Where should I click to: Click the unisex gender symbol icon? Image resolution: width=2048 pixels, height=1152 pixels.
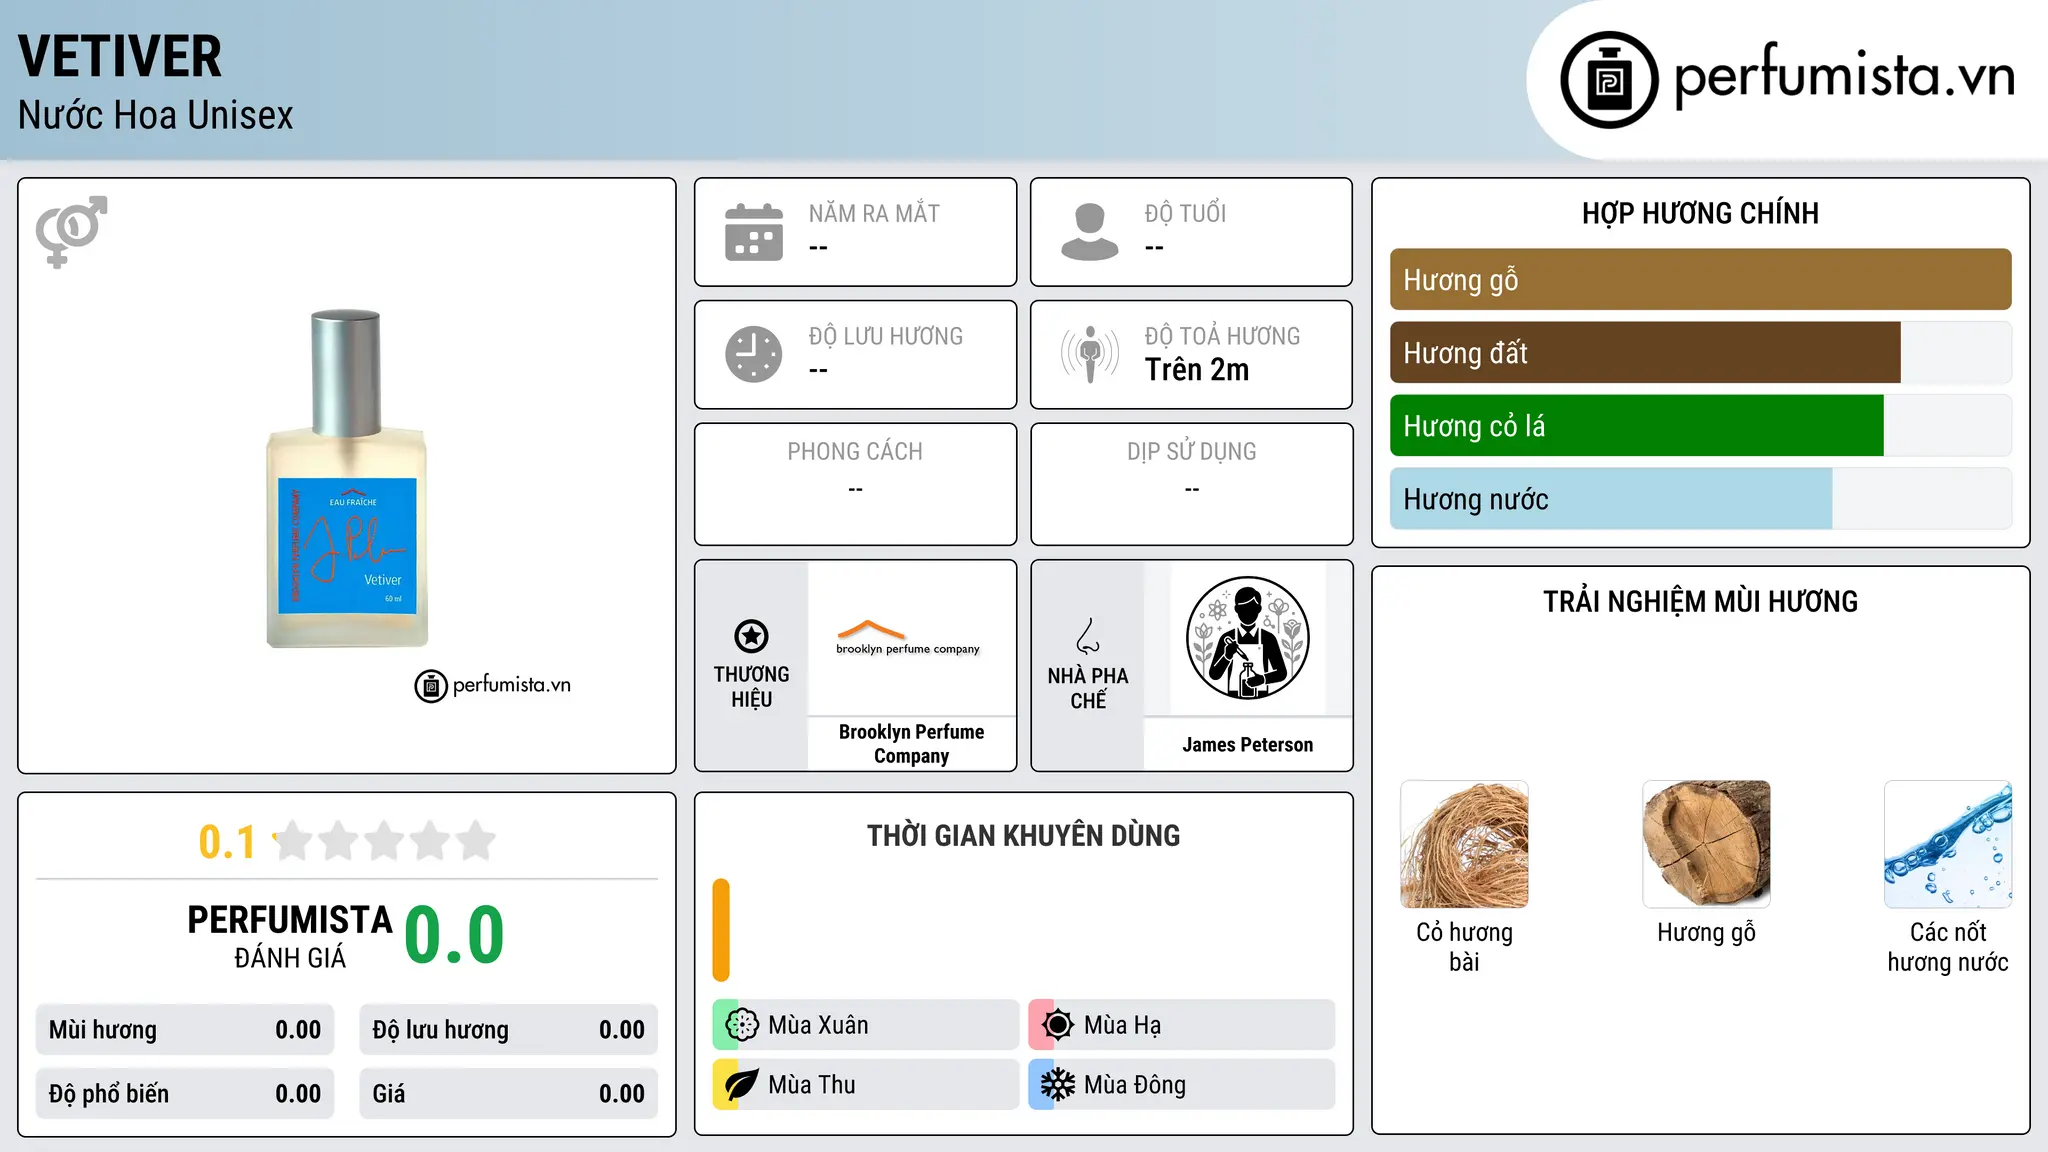click(x=71, y=232)
